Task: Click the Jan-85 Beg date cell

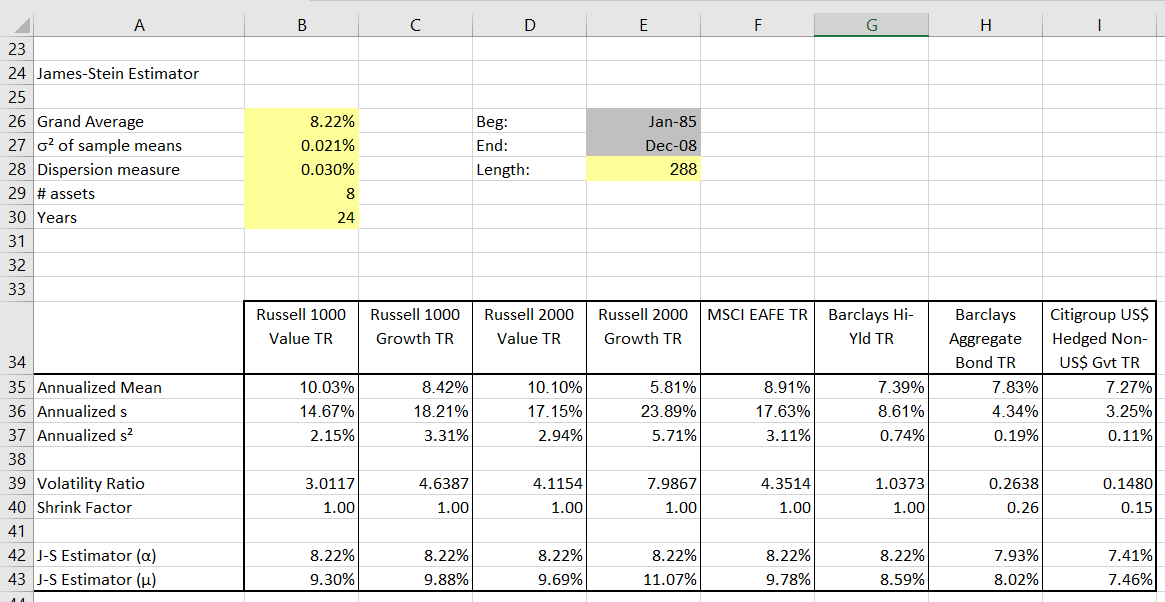Action: (643, 121)
